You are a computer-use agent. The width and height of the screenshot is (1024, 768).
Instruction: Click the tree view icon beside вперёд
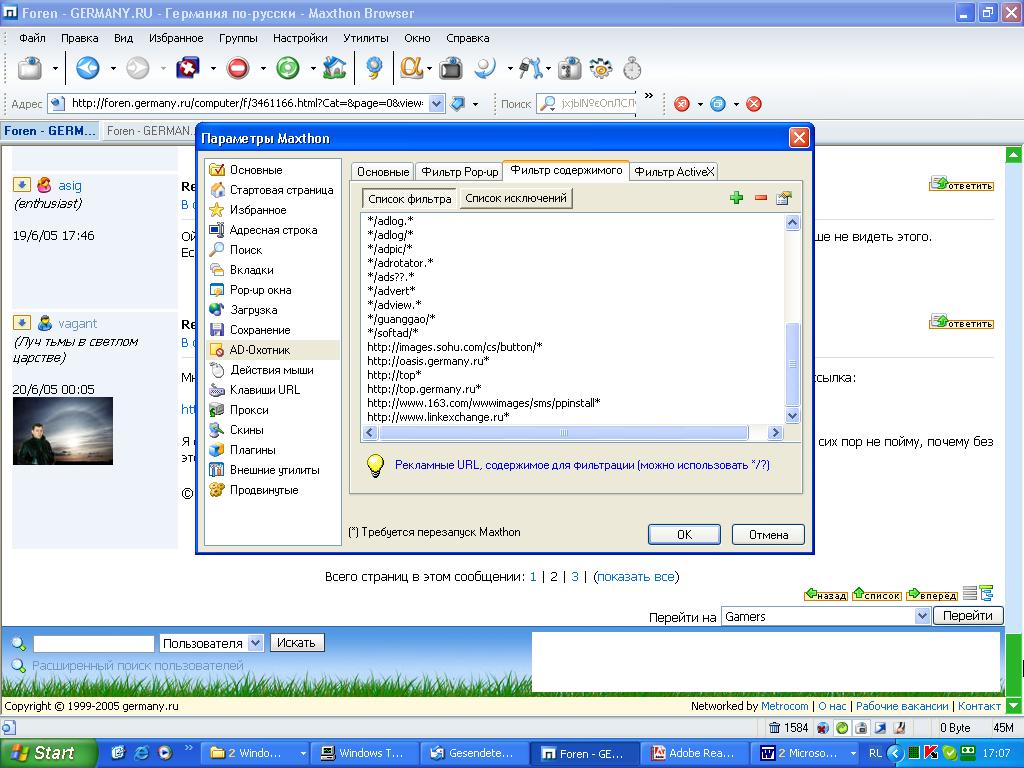(x=986, y=593)
